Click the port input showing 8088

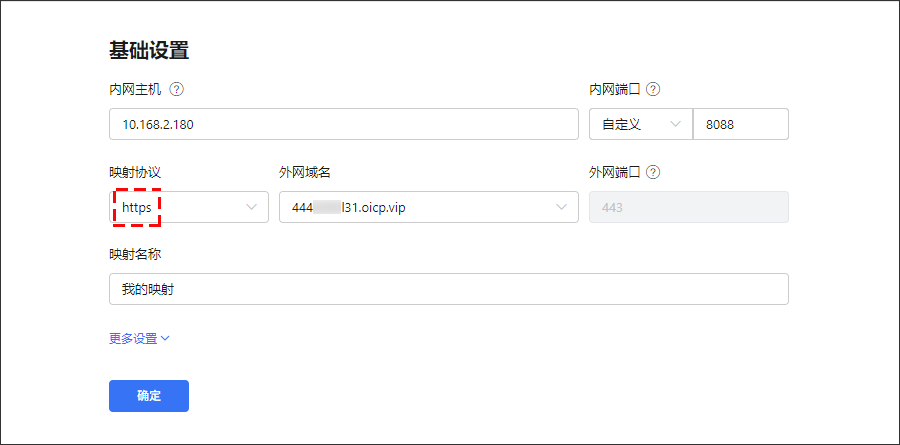(x=740, y=124)
